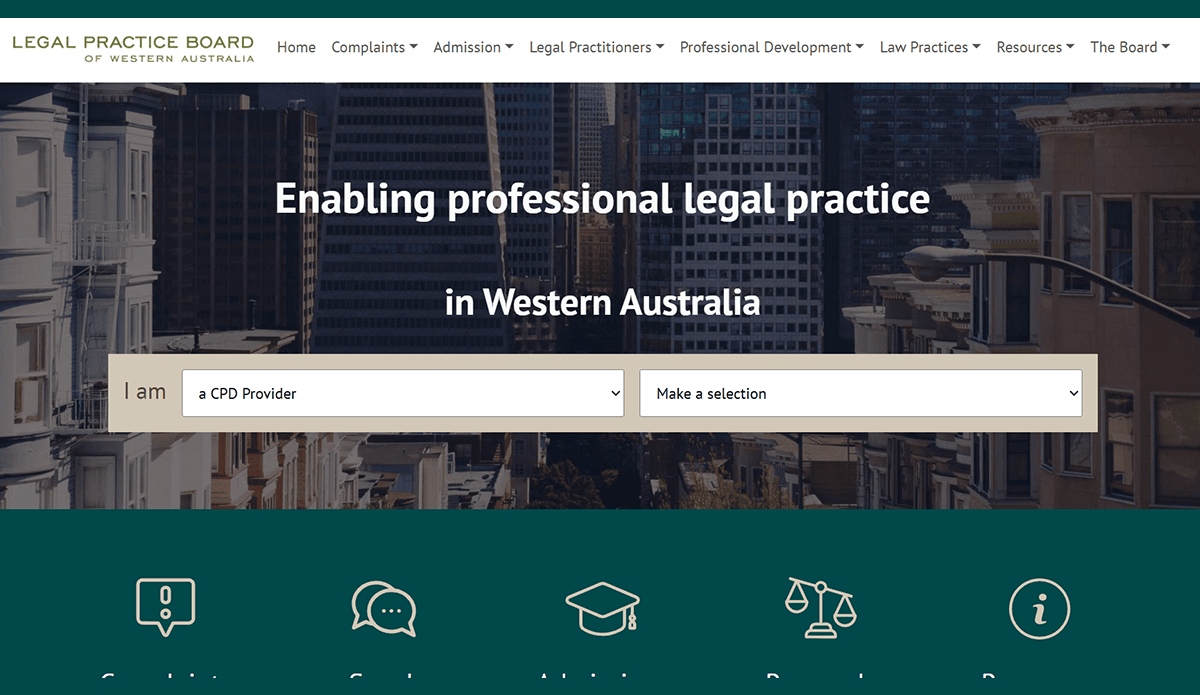
Task: Open the 'a CPD Provider' dropdown
Action: pyautogui.click(x=403, y=393)
